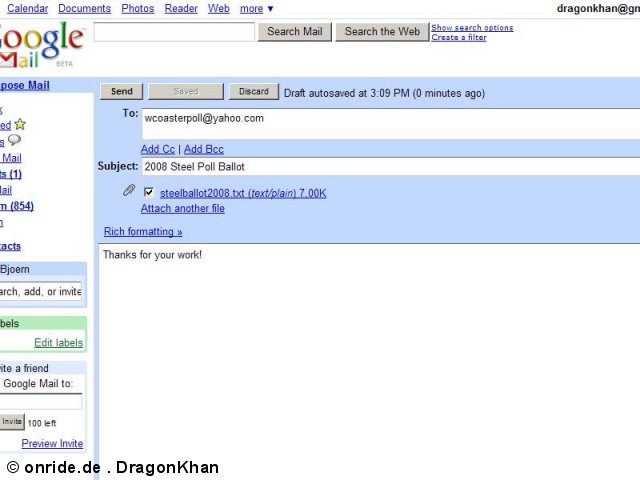Click Create a filter link
Viewport: 640px width, 480px height.
tap(459, 37)
